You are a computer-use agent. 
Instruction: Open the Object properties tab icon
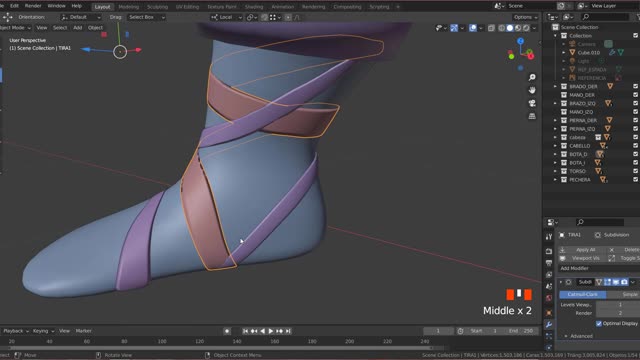tap(549, 313)
